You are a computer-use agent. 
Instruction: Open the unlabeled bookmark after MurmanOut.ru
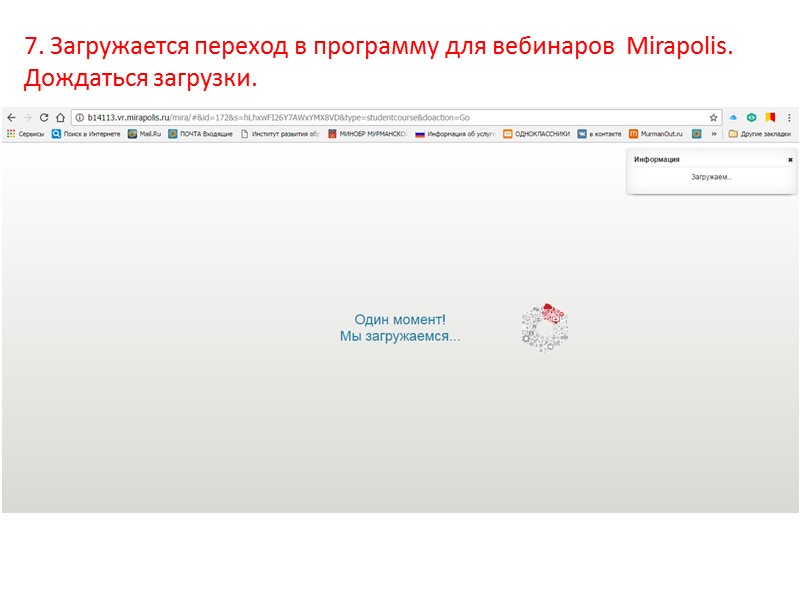pos(696,134)
